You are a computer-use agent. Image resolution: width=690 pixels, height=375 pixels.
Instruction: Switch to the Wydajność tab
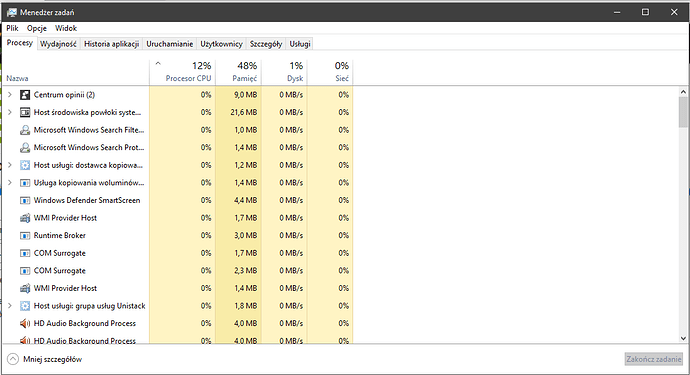click(58, 44)
